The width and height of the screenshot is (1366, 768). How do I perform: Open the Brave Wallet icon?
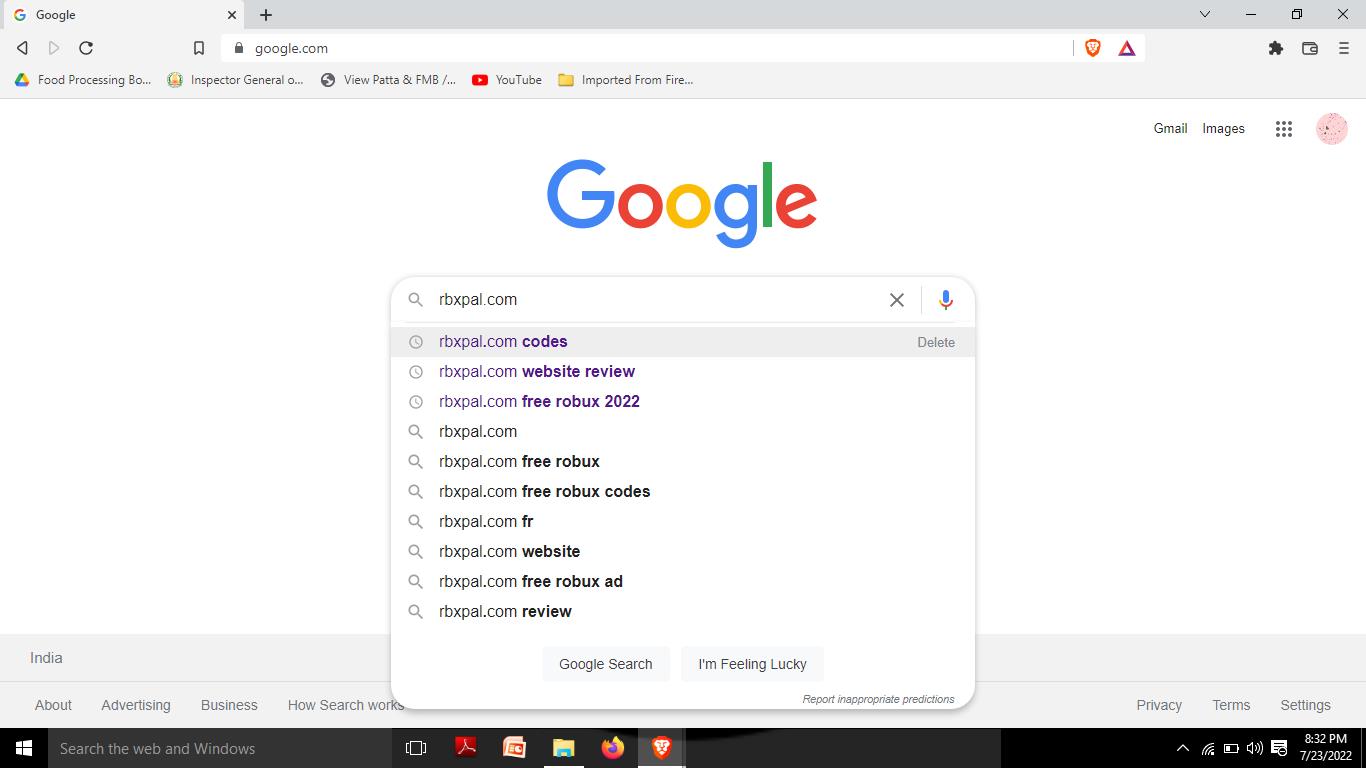(x=1310, y=48)
